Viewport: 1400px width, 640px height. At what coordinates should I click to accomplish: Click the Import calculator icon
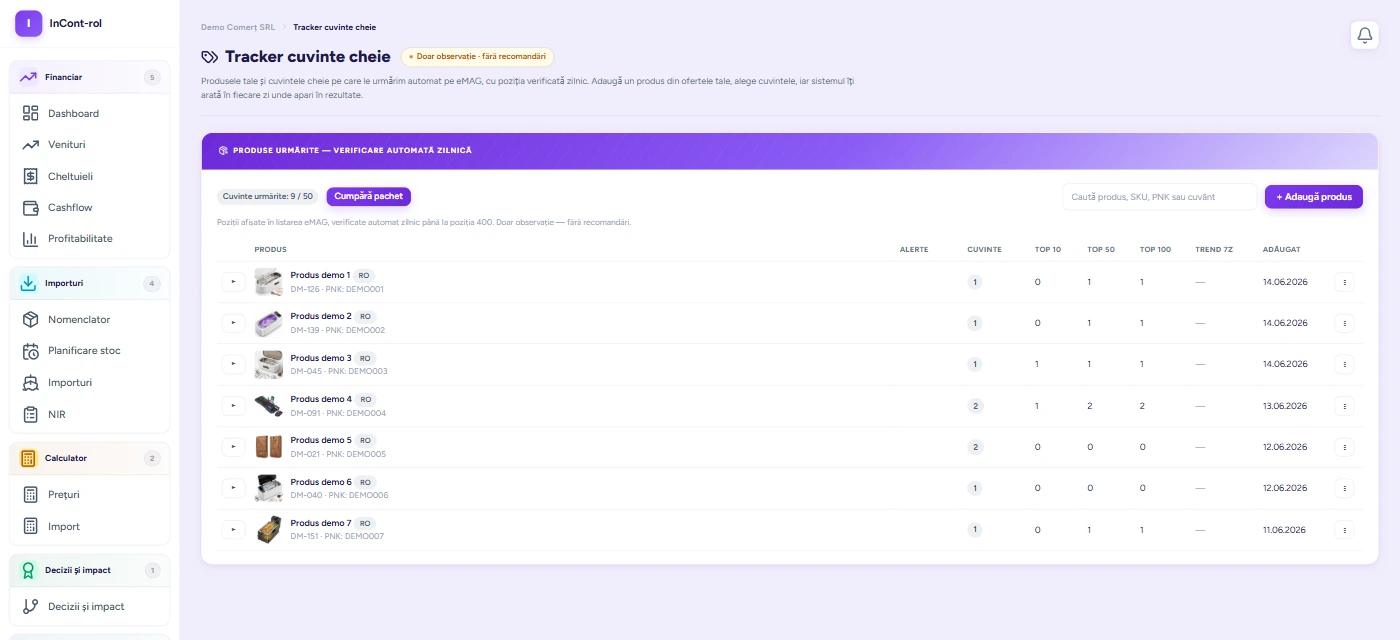[30, 526]
